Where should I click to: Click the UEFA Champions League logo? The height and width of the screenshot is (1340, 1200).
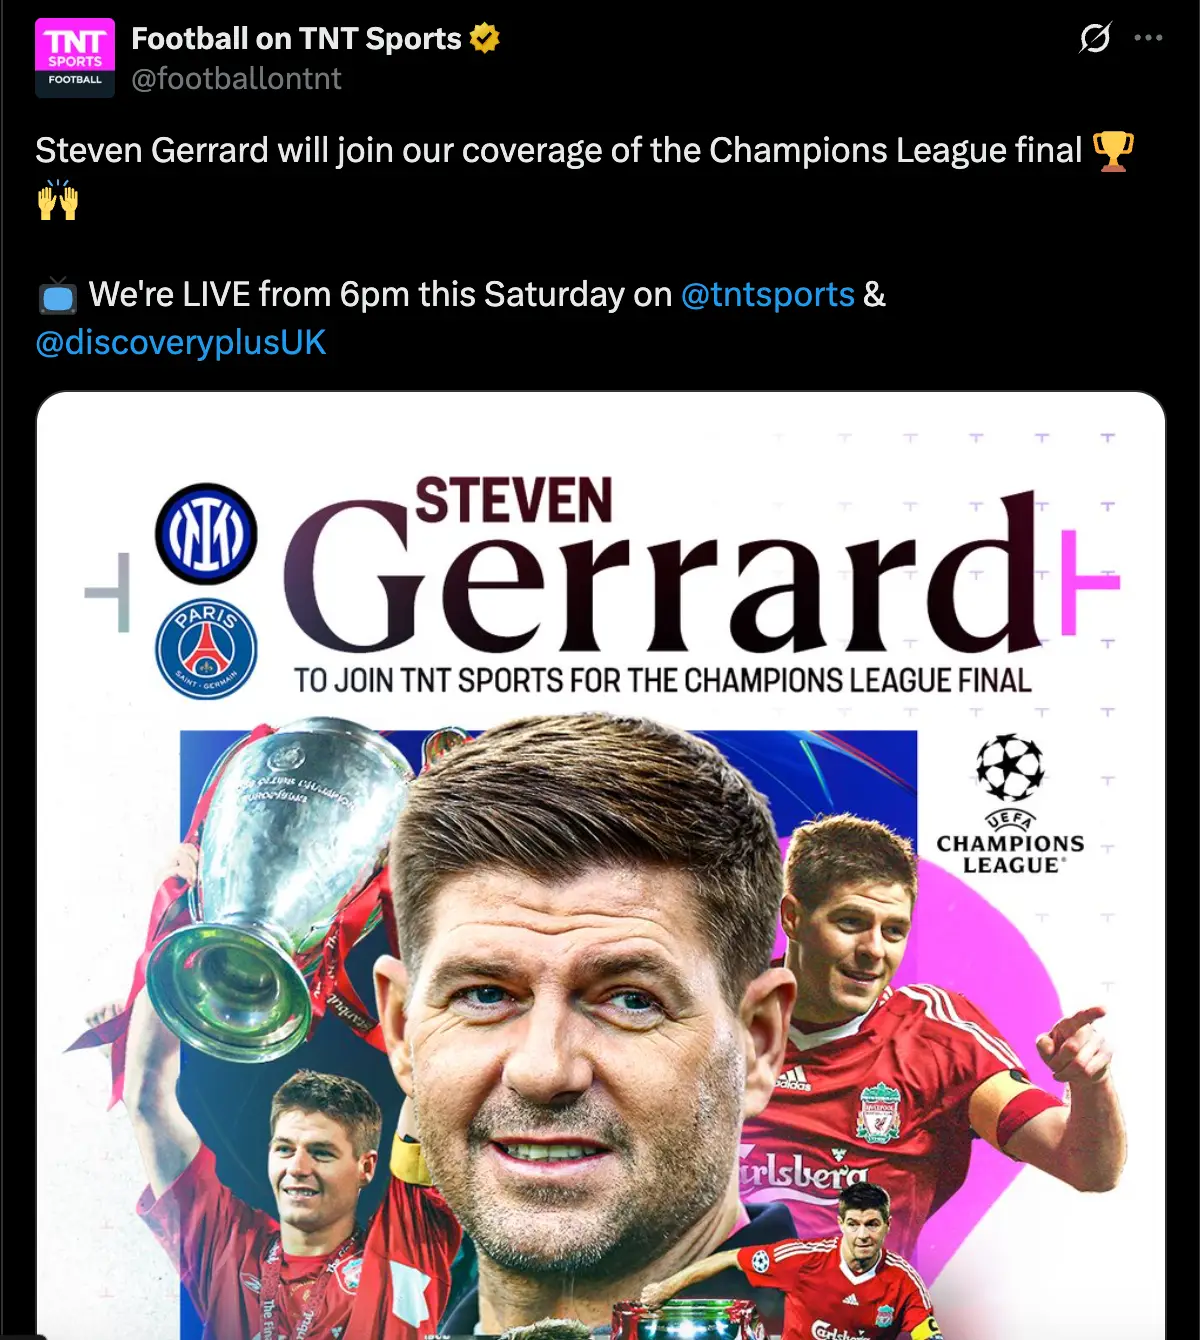point(1010,804)
